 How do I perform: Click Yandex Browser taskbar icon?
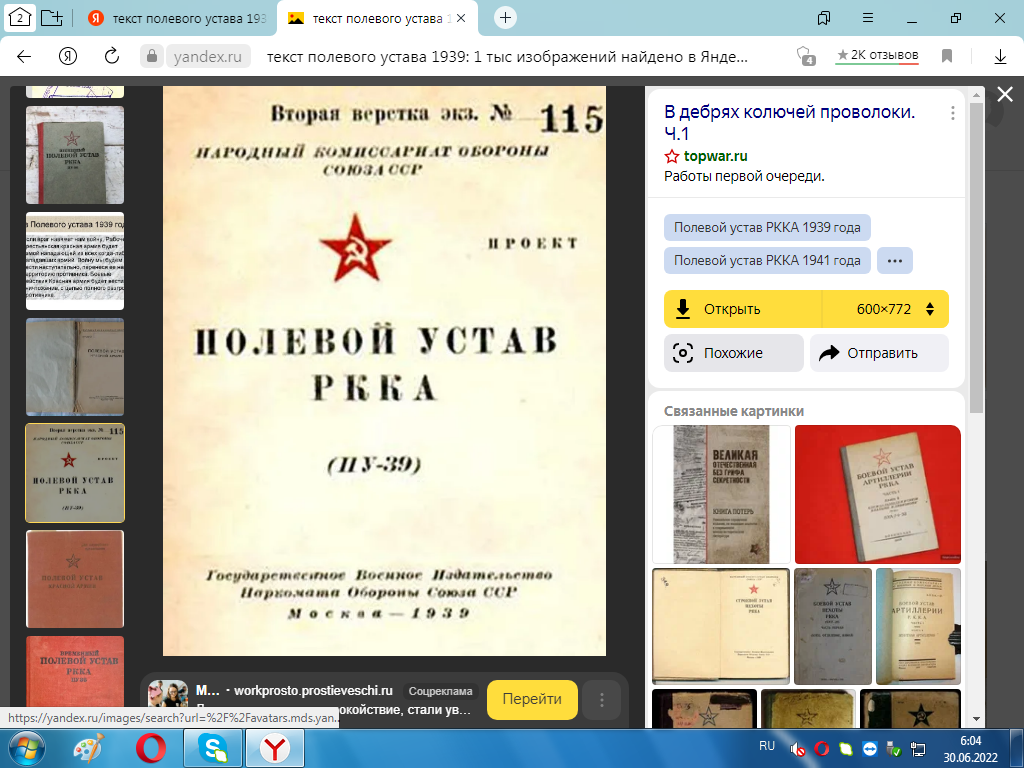275,748
